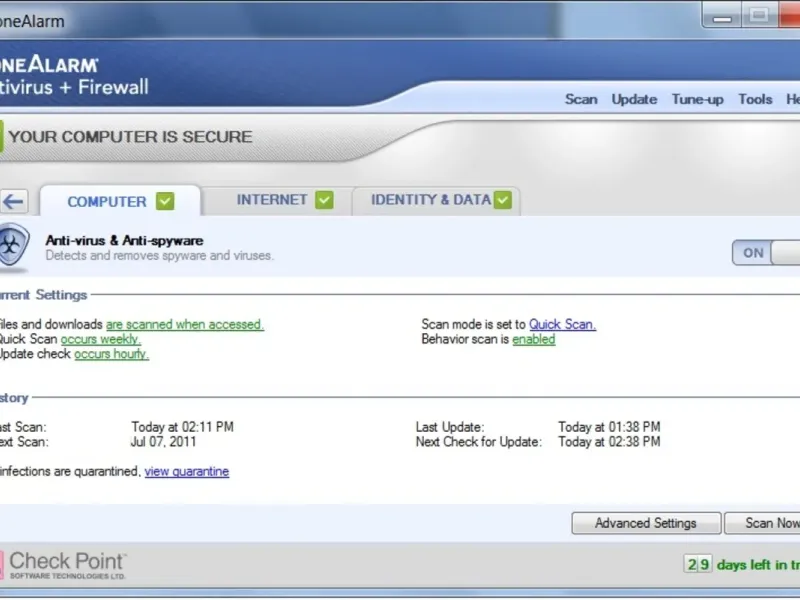Switch to the COMPUTER tab
The height and width of the screenshot is (600, 800).
[120, 201]
